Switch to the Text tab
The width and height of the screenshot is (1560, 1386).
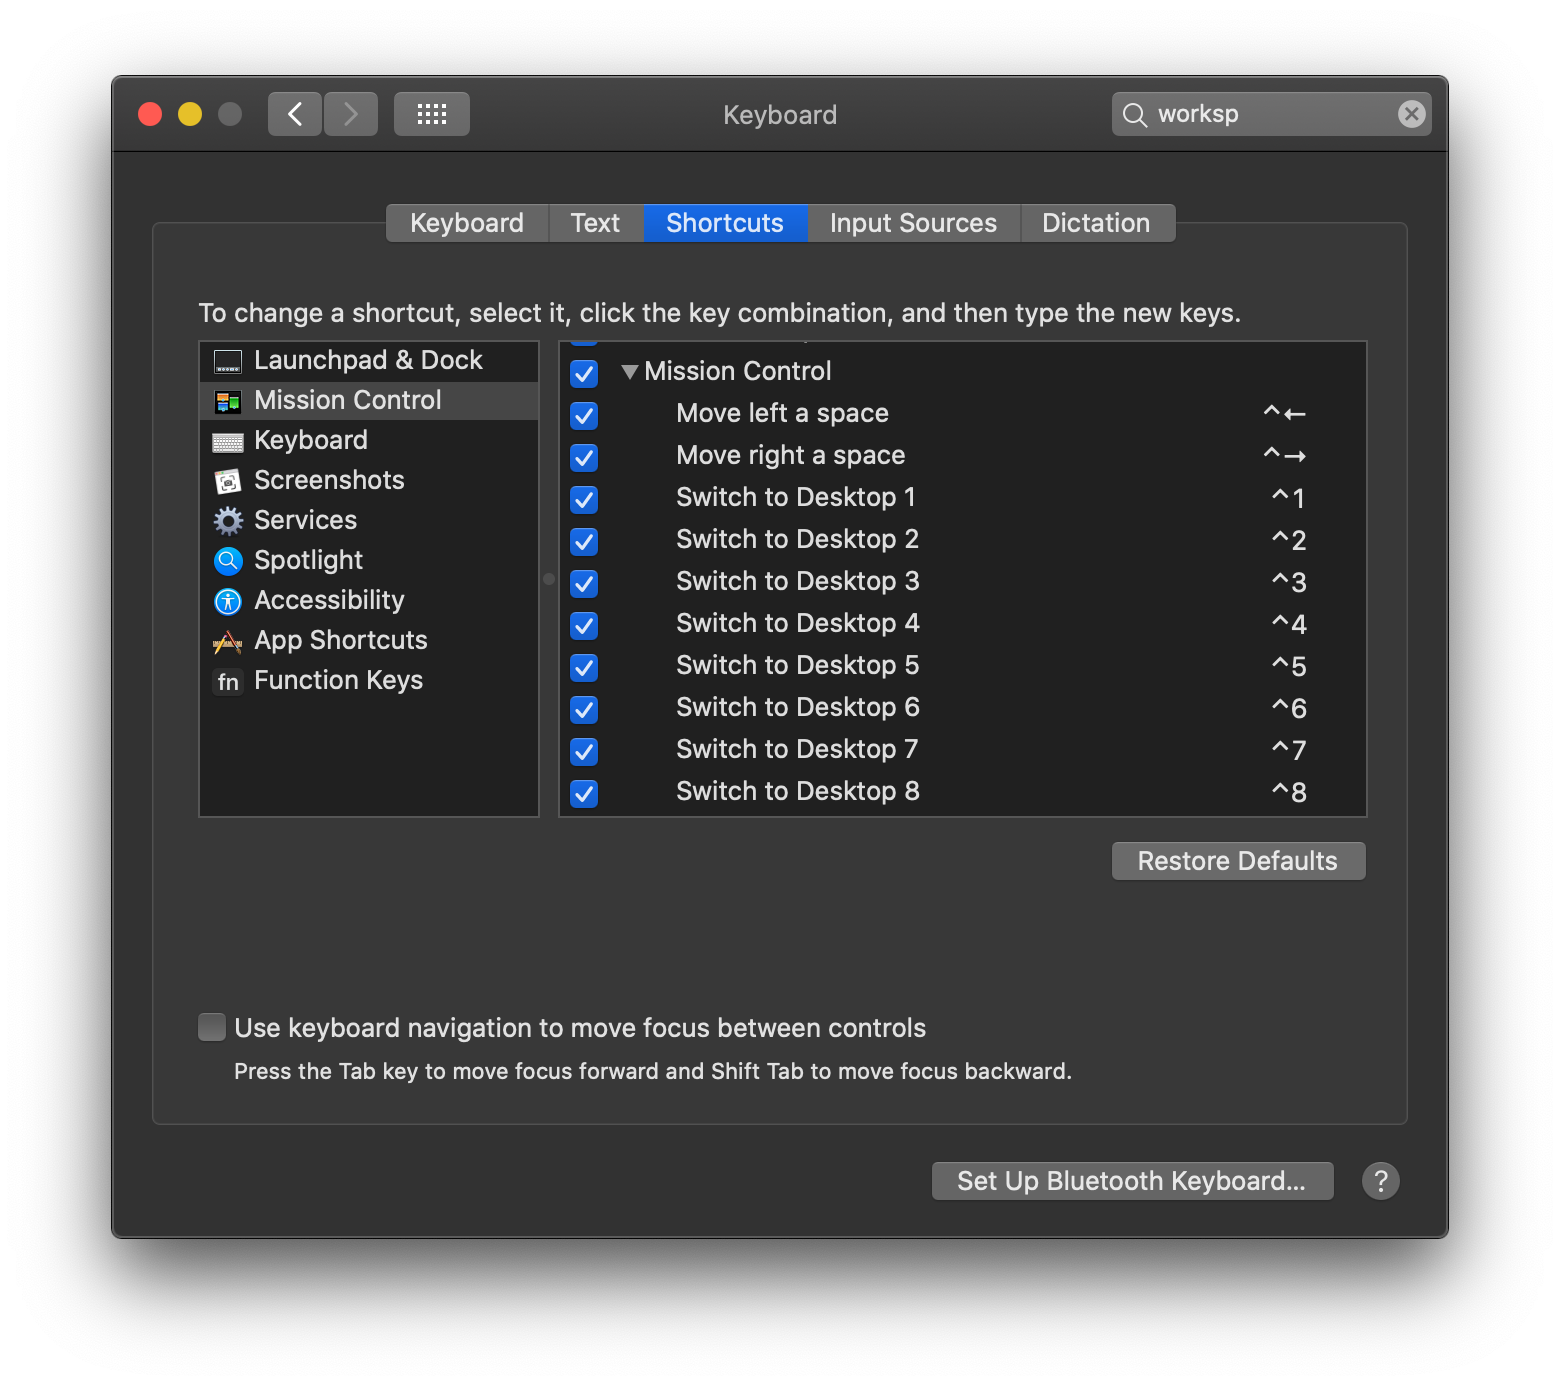(x=595, y=223)
